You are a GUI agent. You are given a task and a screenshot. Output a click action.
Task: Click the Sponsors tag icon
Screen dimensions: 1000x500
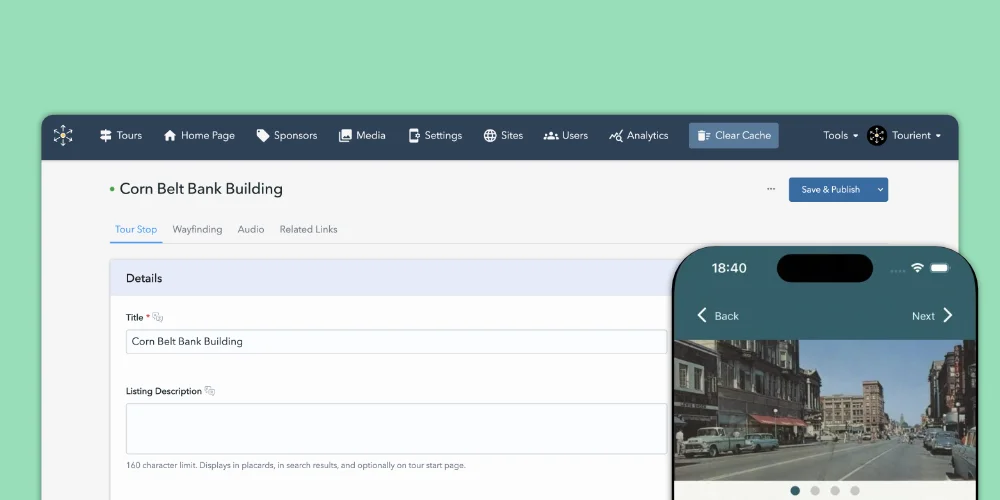click(263, 135)
